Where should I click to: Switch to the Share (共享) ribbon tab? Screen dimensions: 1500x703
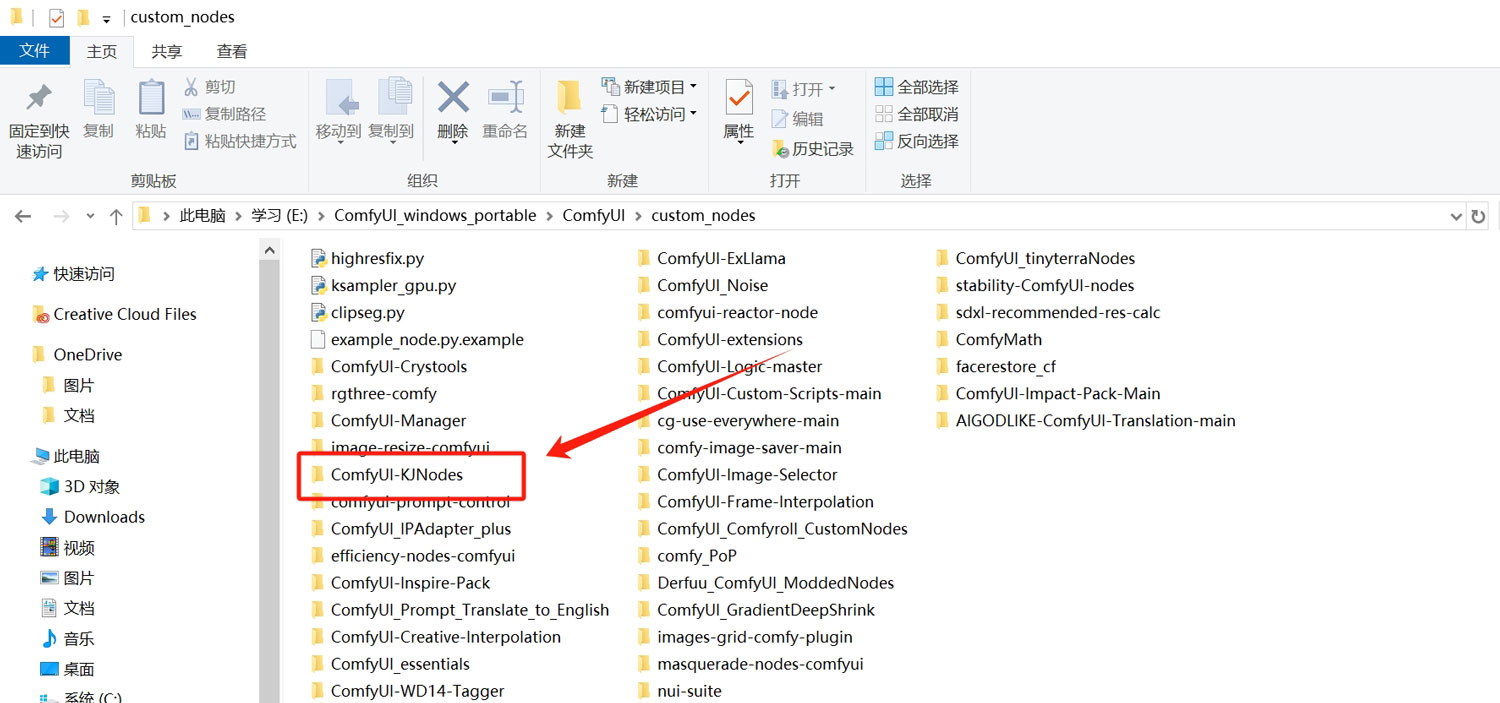(167, 51)
